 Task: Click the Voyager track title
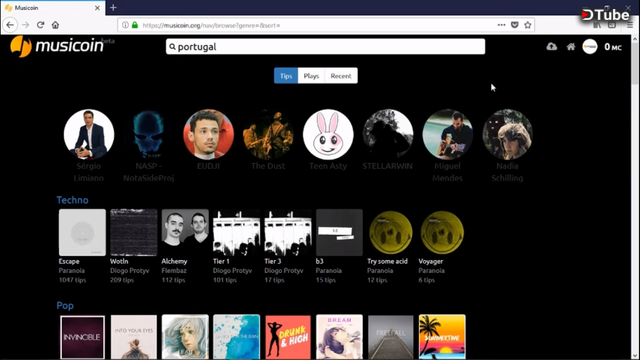click(x=431, y=261)
